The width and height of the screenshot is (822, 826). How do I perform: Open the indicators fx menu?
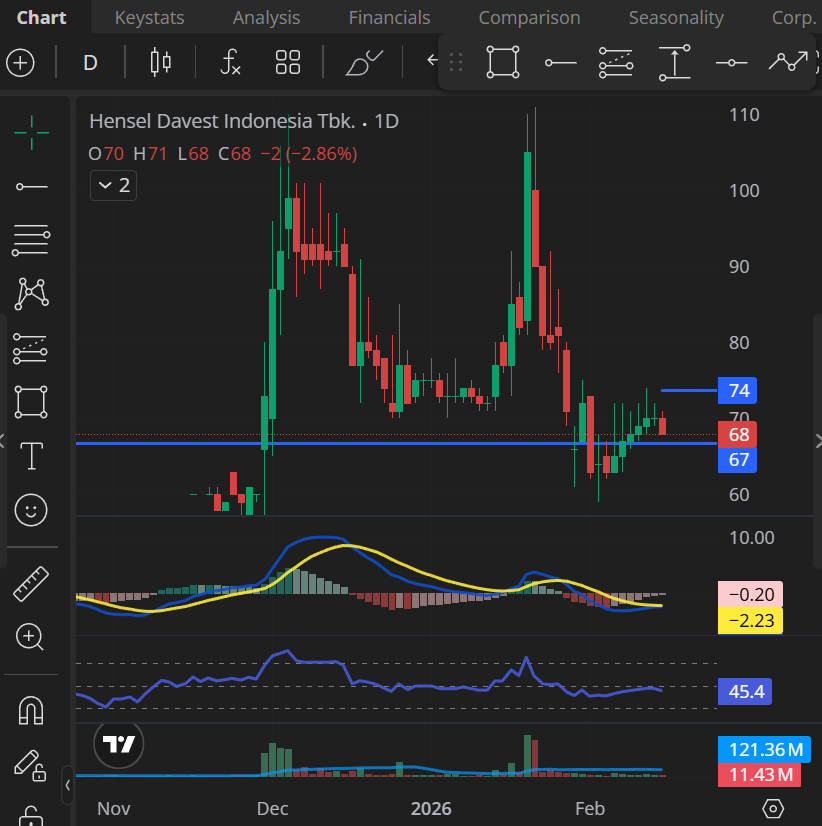coord(231,63)
